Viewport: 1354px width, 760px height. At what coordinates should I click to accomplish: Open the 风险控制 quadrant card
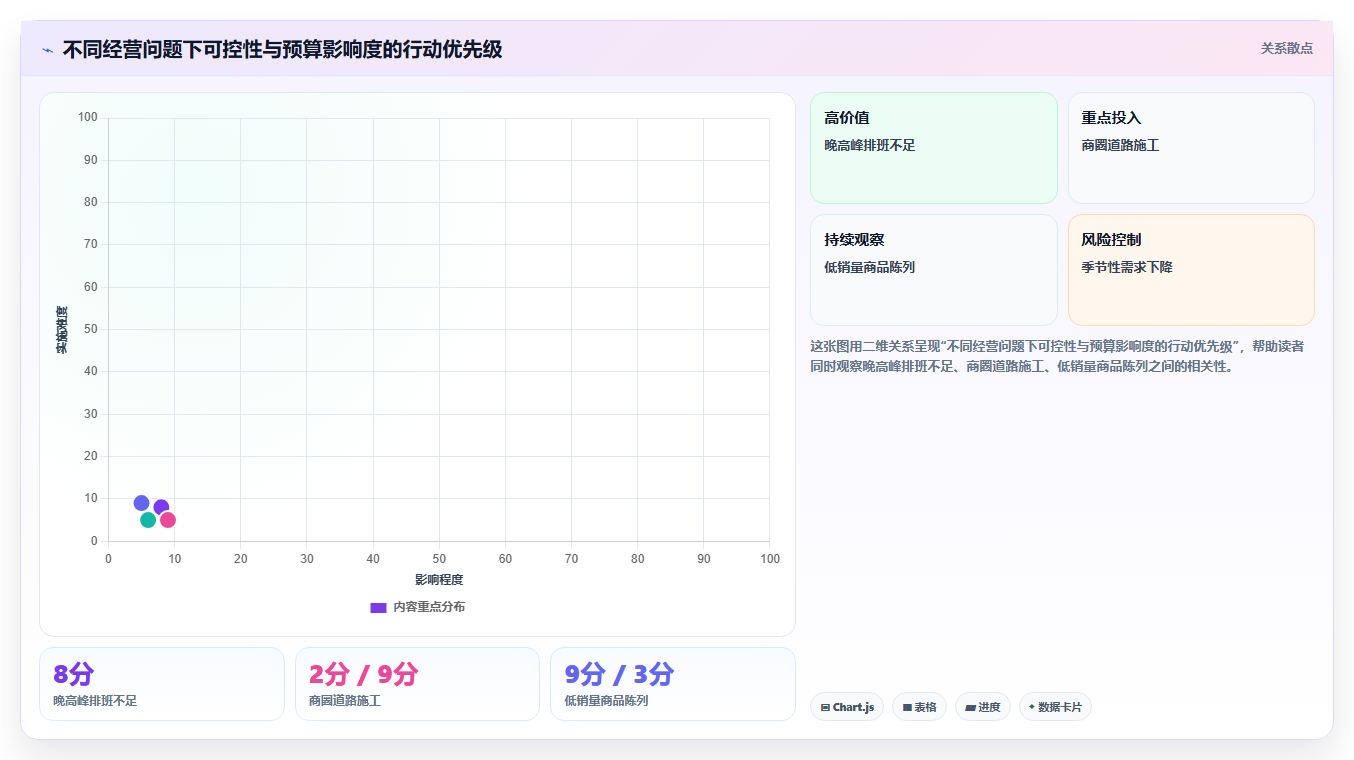click(1191, 270)
